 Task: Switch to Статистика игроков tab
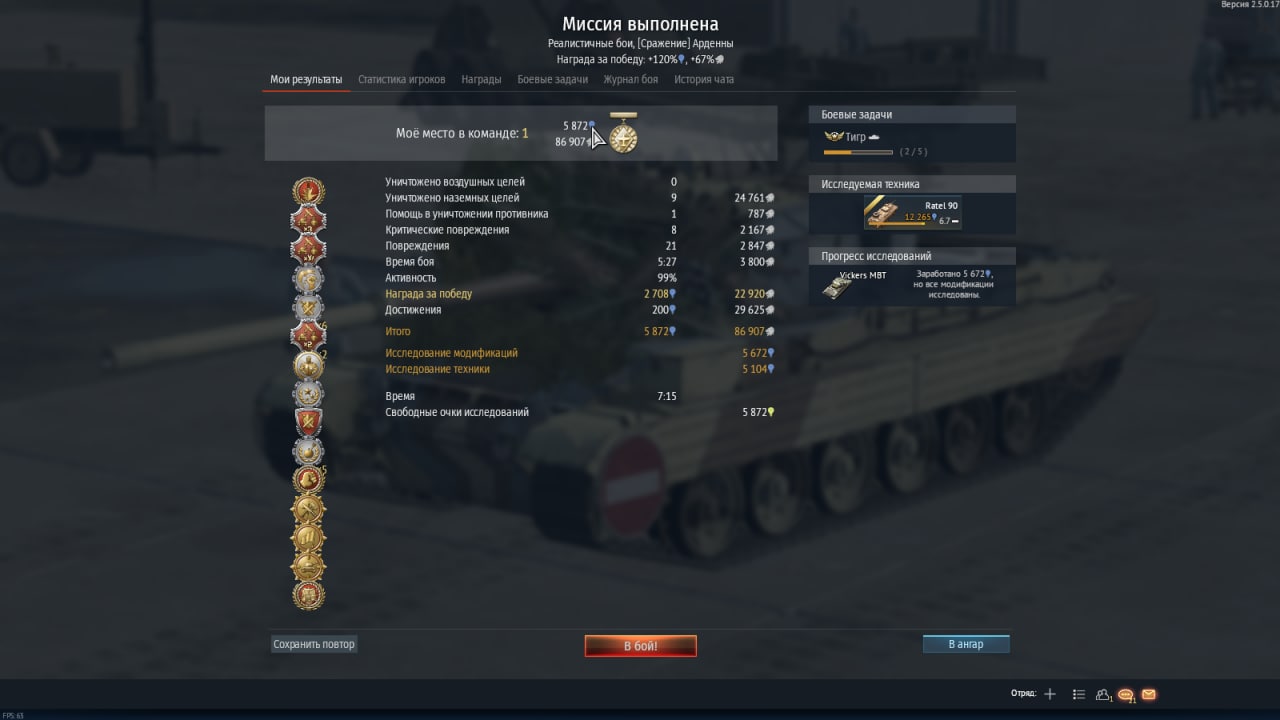click(x=402, y=79)
